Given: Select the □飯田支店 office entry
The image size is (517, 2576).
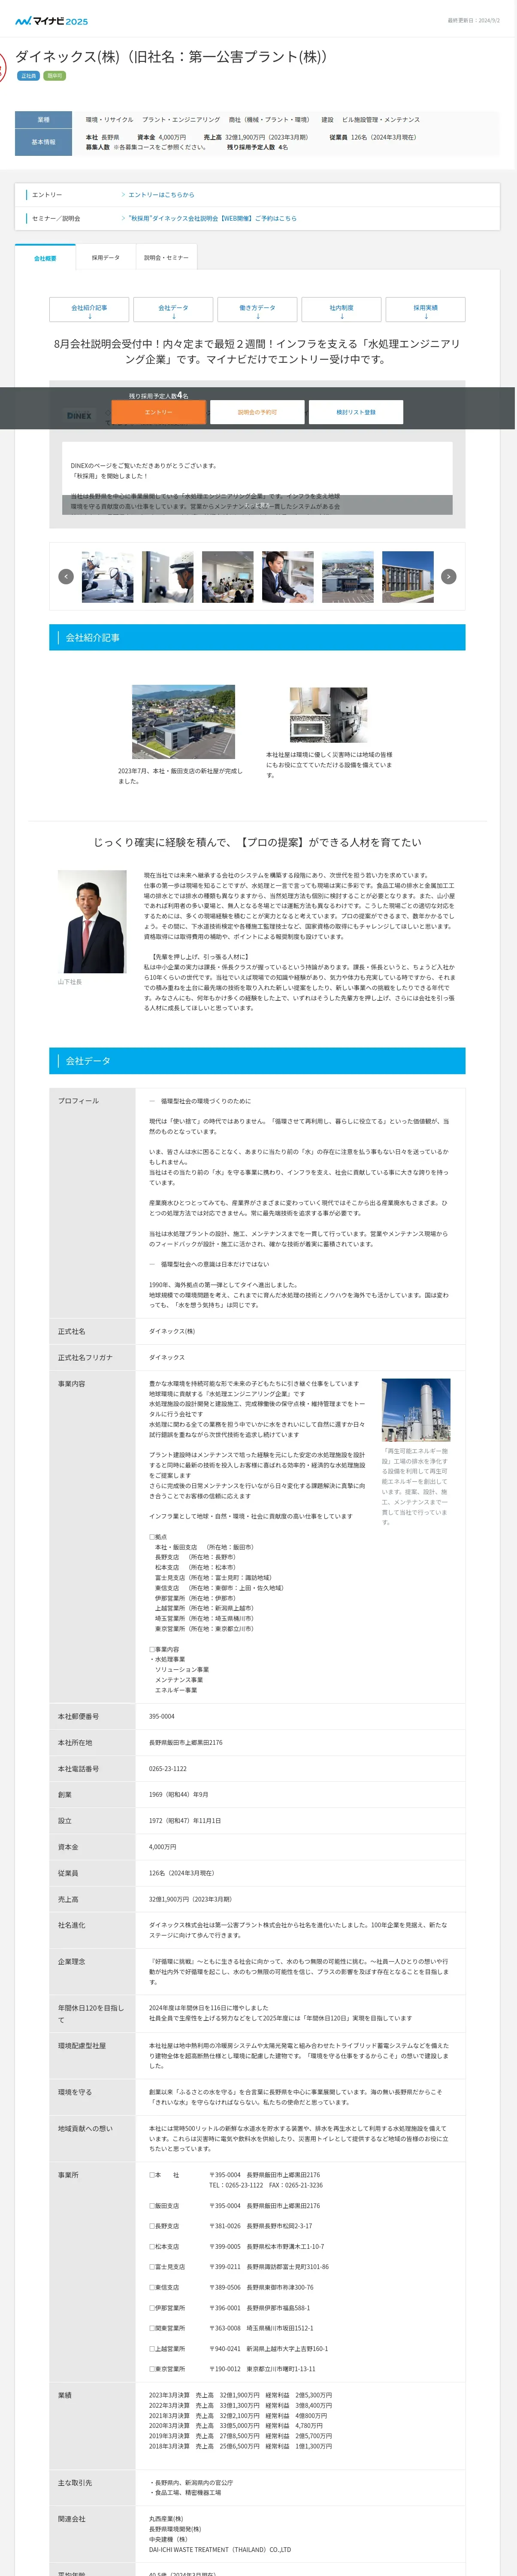Looking at the screenshot, I should pyautogui.click(x=164, y=2205).
